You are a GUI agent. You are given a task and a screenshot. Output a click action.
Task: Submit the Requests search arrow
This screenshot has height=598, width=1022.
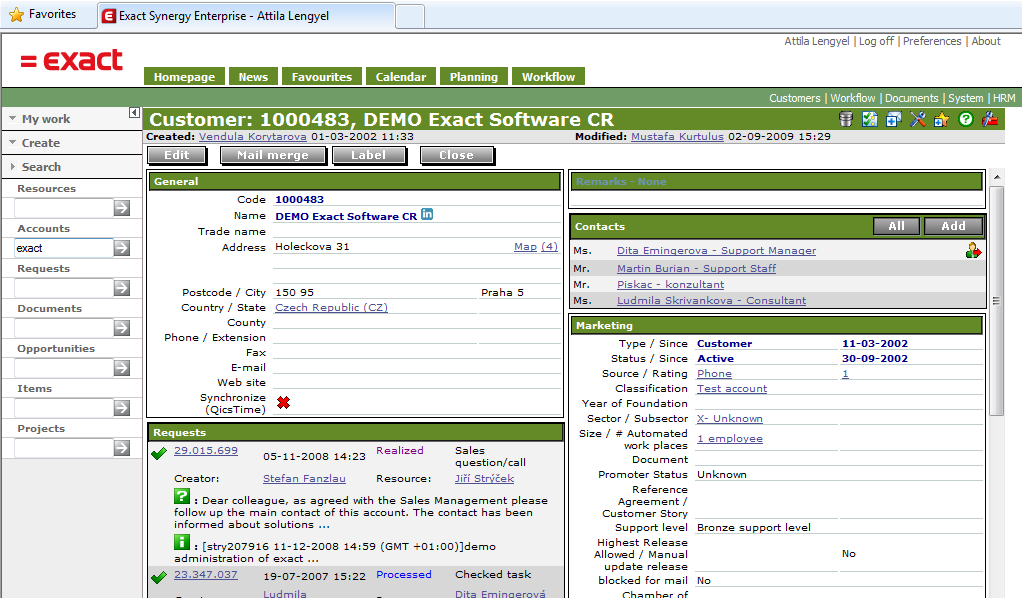point(122,288)
